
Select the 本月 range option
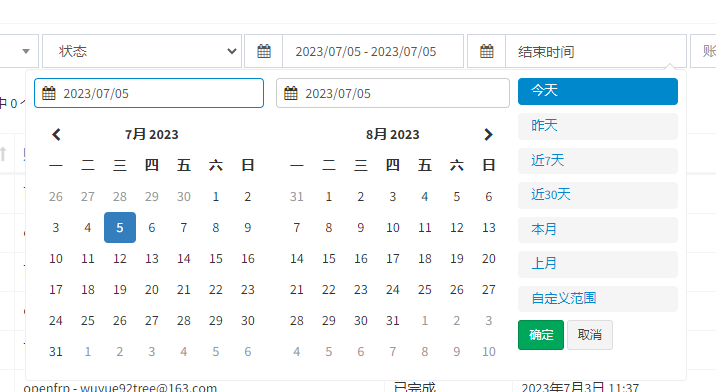click(x=598, y=229)
